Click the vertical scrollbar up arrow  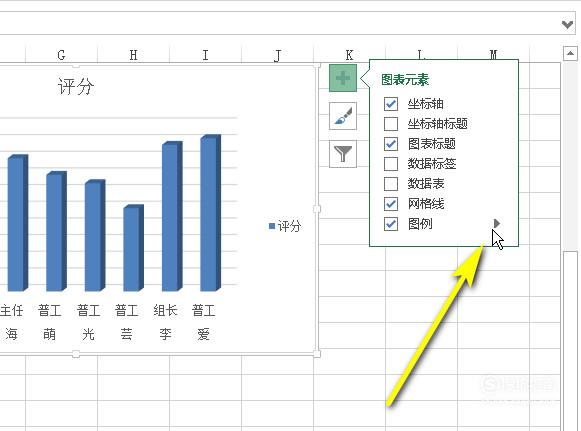[x=570, y=54]
